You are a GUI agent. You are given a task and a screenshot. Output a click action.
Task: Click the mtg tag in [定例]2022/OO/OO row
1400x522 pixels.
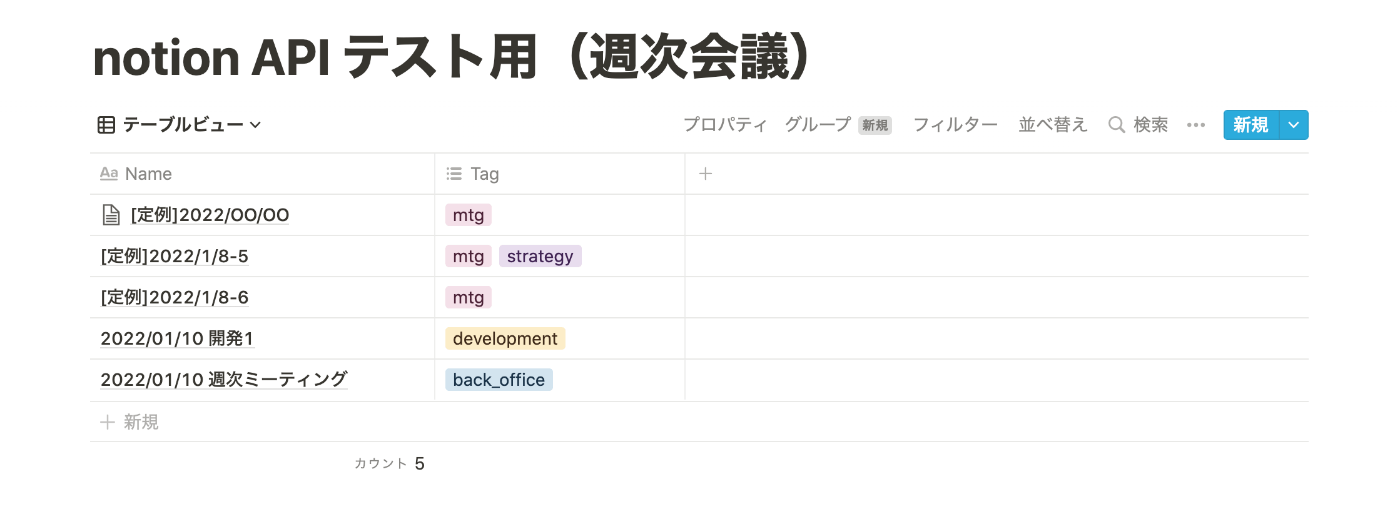[x=468, y=215]
